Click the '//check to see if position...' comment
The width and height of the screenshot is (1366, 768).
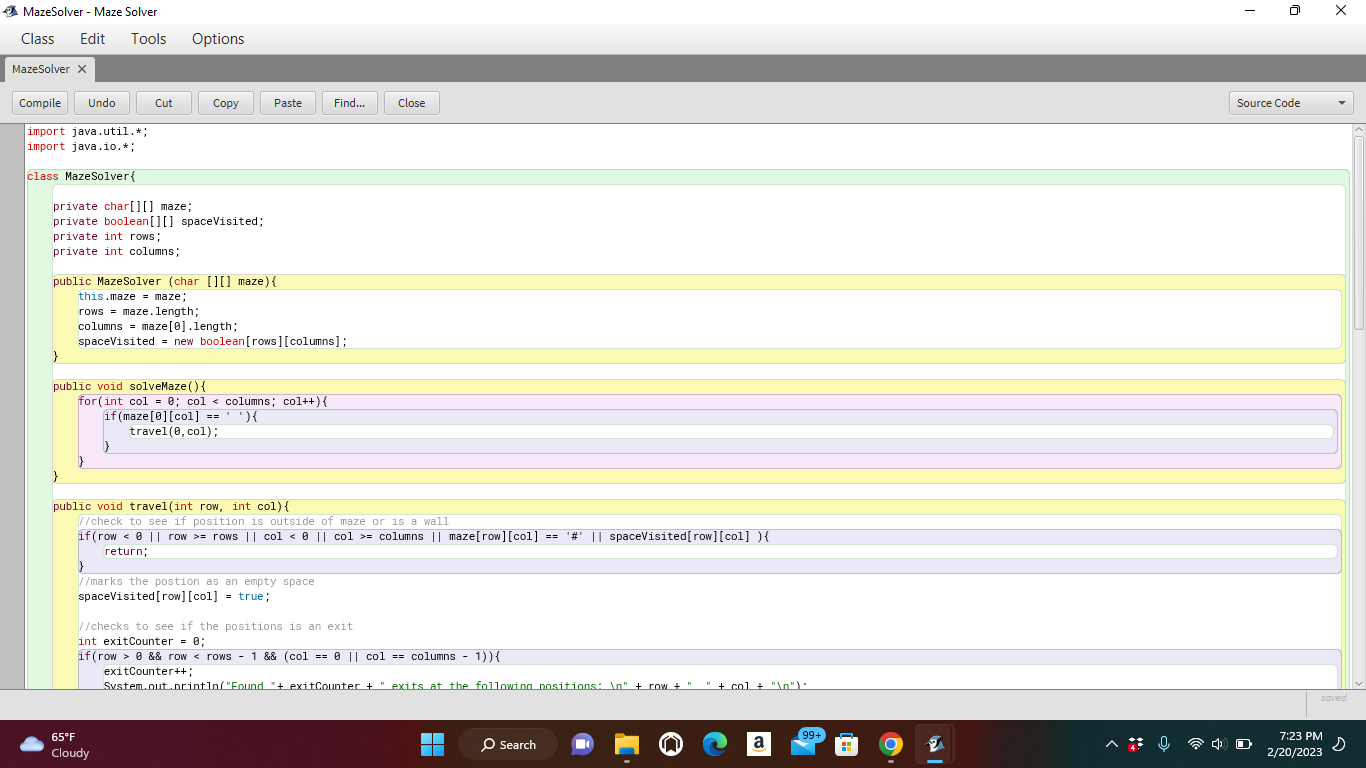[264, 521]
